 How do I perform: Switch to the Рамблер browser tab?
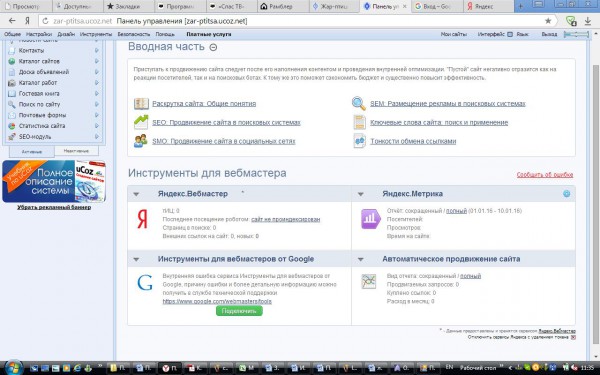[282, 6]
